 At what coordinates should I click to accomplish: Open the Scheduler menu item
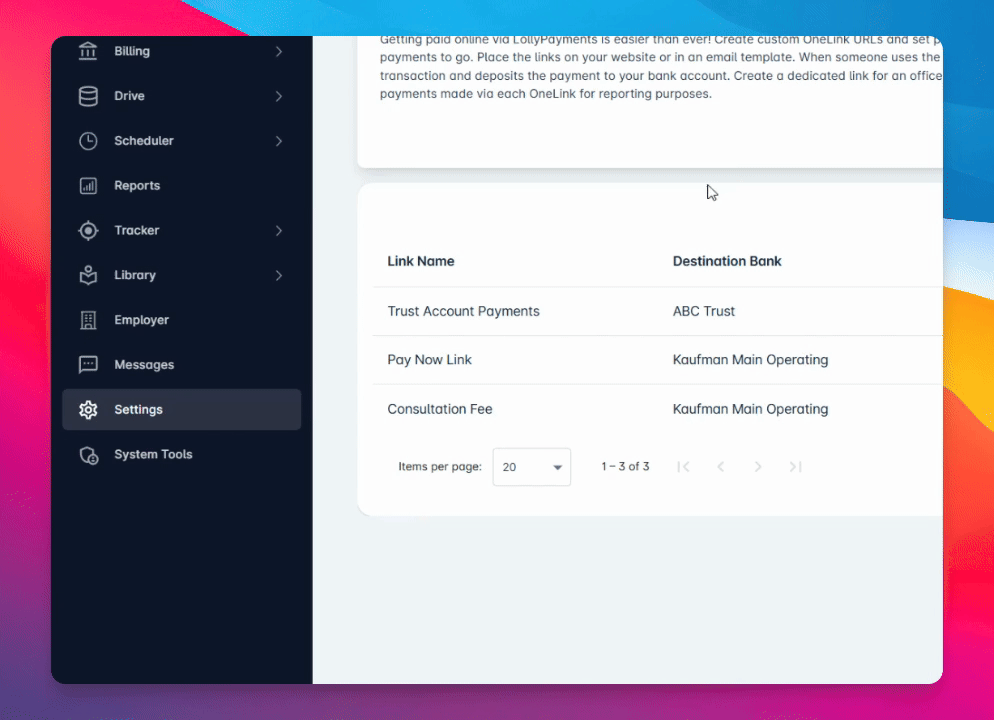[x=181, y=141]
